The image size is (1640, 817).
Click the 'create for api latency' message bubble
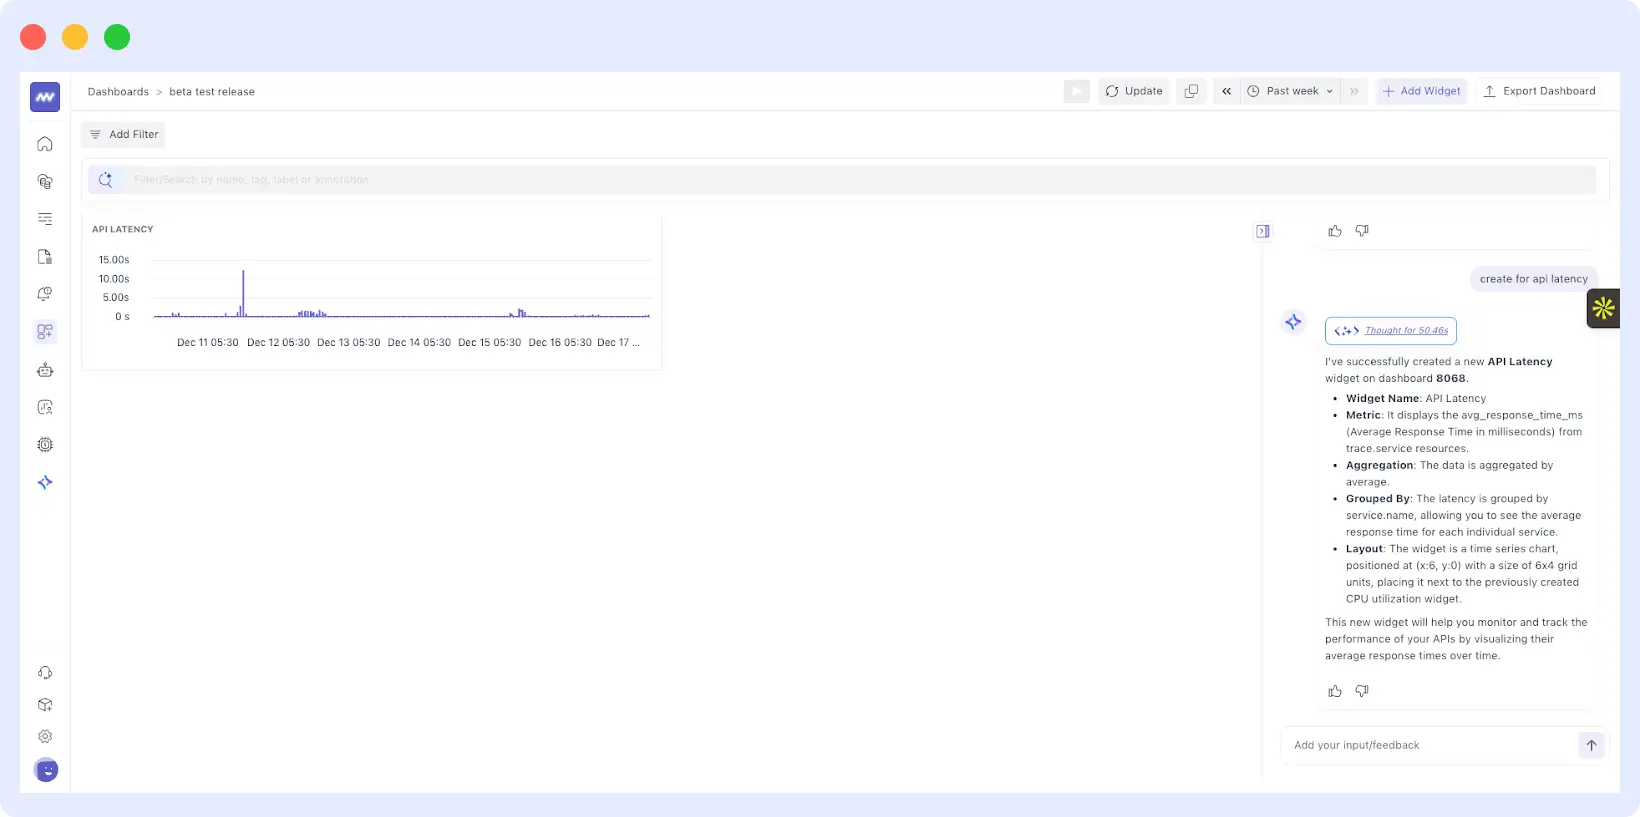[x=1533, y=279]
